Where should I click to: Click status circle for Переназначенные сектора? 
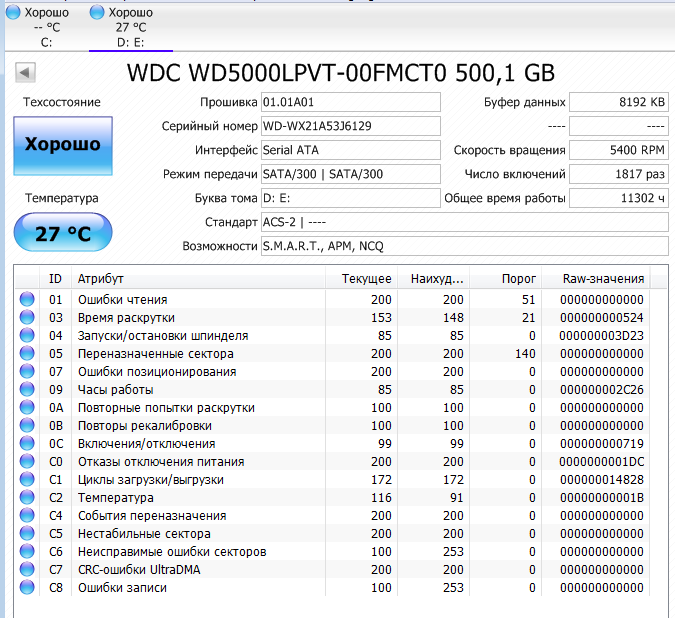27,353
